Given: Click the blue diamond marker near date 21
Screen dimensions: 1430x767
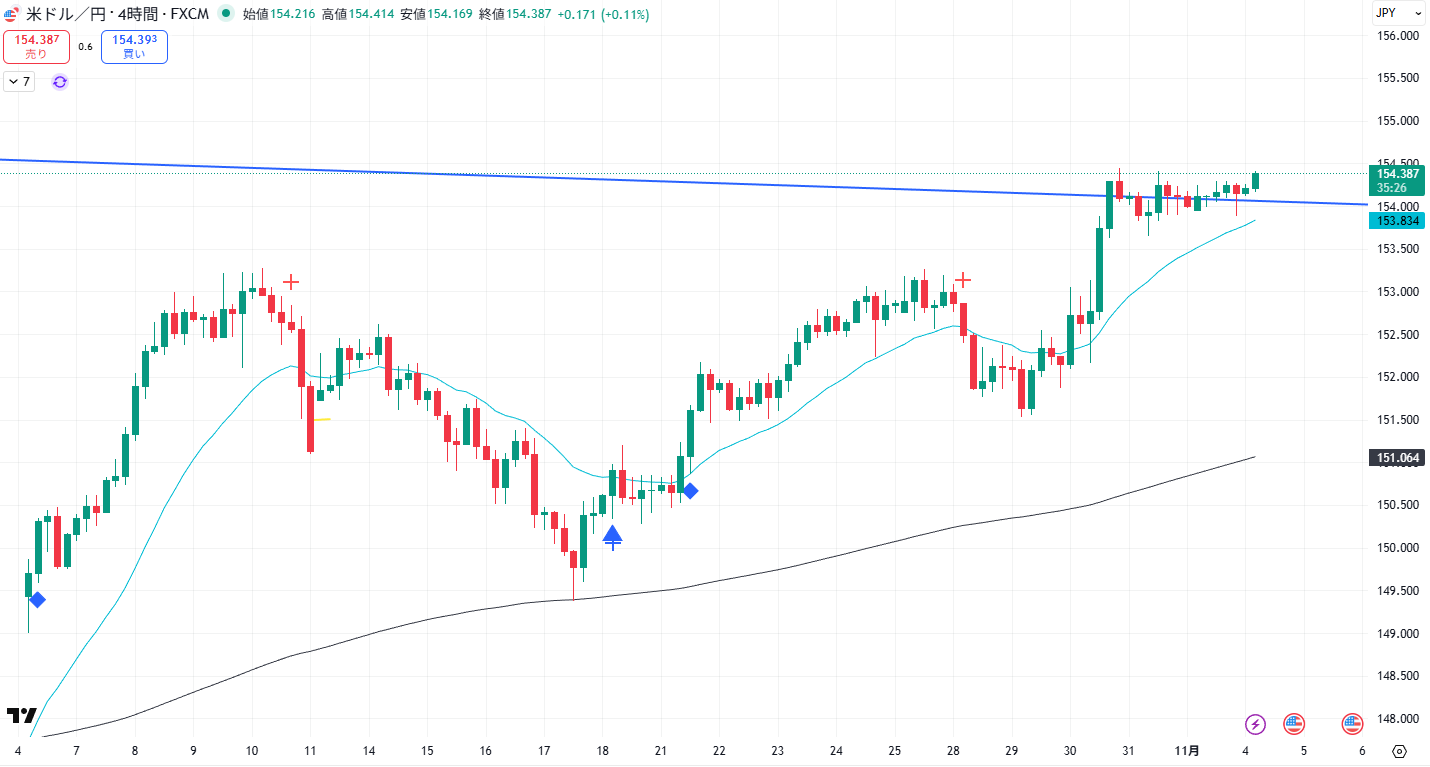Looking at the screenshot, I should click(689, 490).
